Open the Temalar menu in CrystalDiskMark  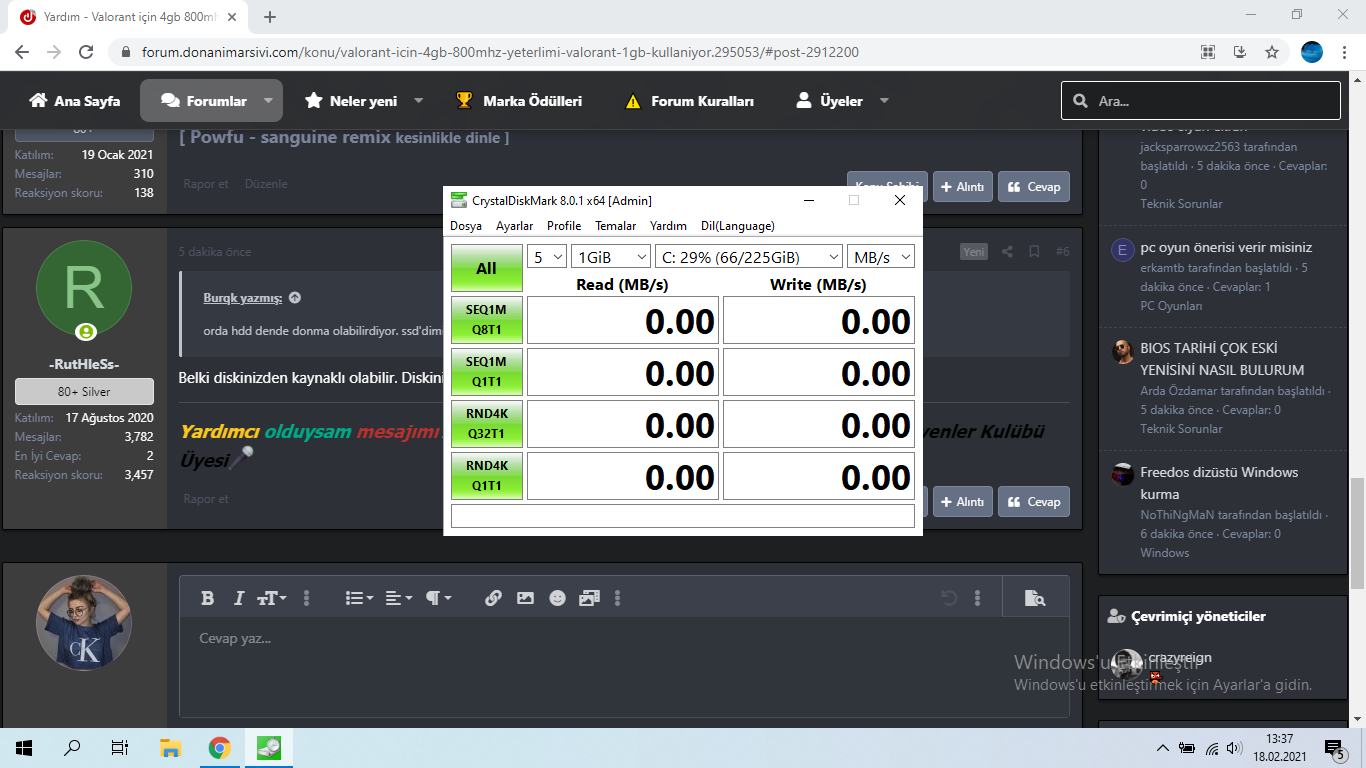pyautogui.click(x=616, y=226)
